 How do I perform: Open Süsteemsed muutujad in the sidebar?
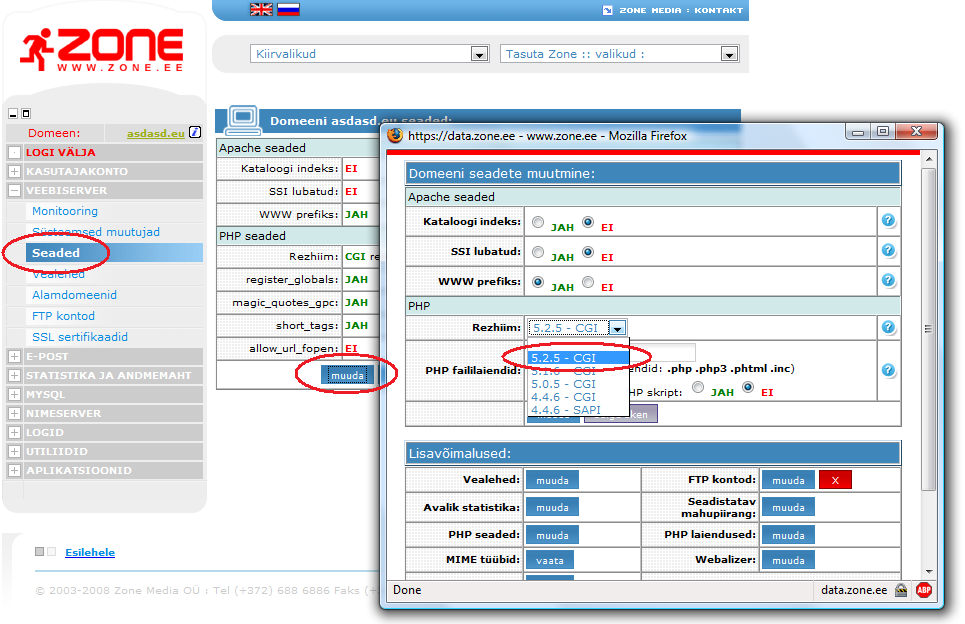[x=96, y=232]
